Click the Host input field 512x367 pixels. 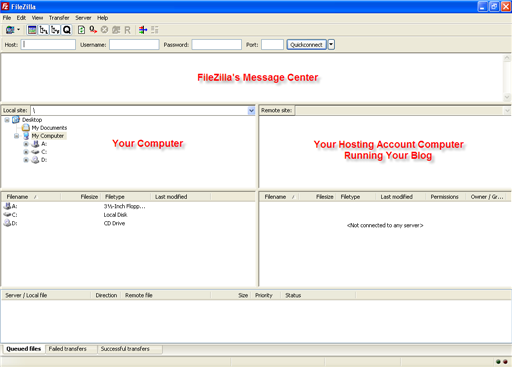[x=48, y=44]
